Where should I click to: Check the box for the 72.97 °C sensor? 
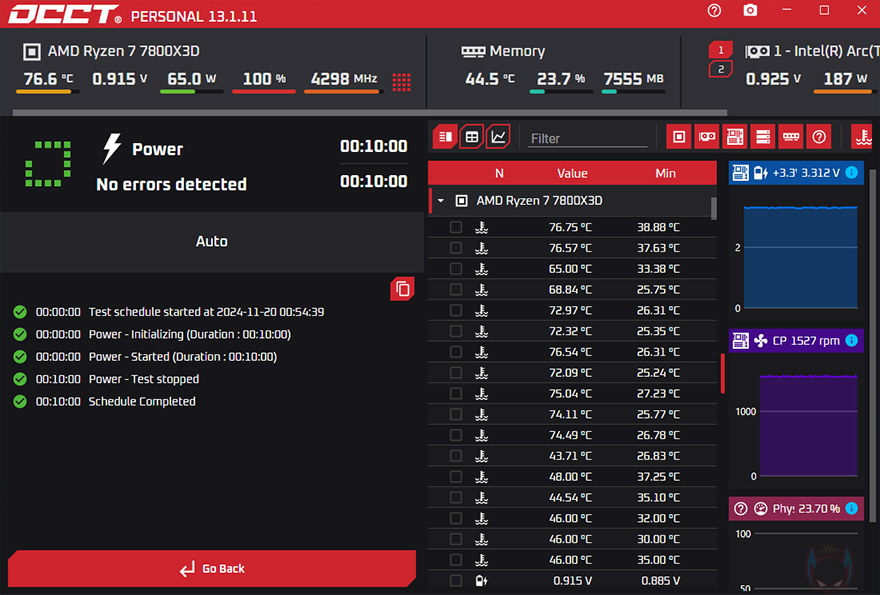(456, 310)
